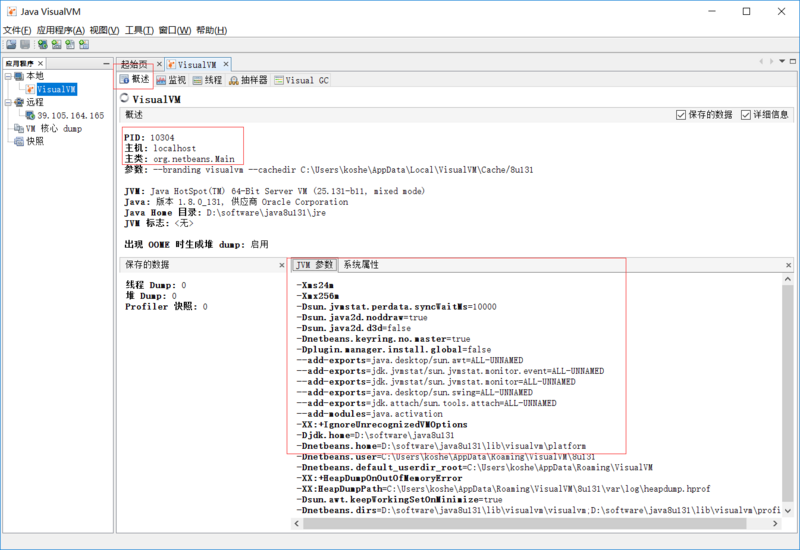
Task: Click the green-plus server icon in the toolbar
Action: (43, 45)
